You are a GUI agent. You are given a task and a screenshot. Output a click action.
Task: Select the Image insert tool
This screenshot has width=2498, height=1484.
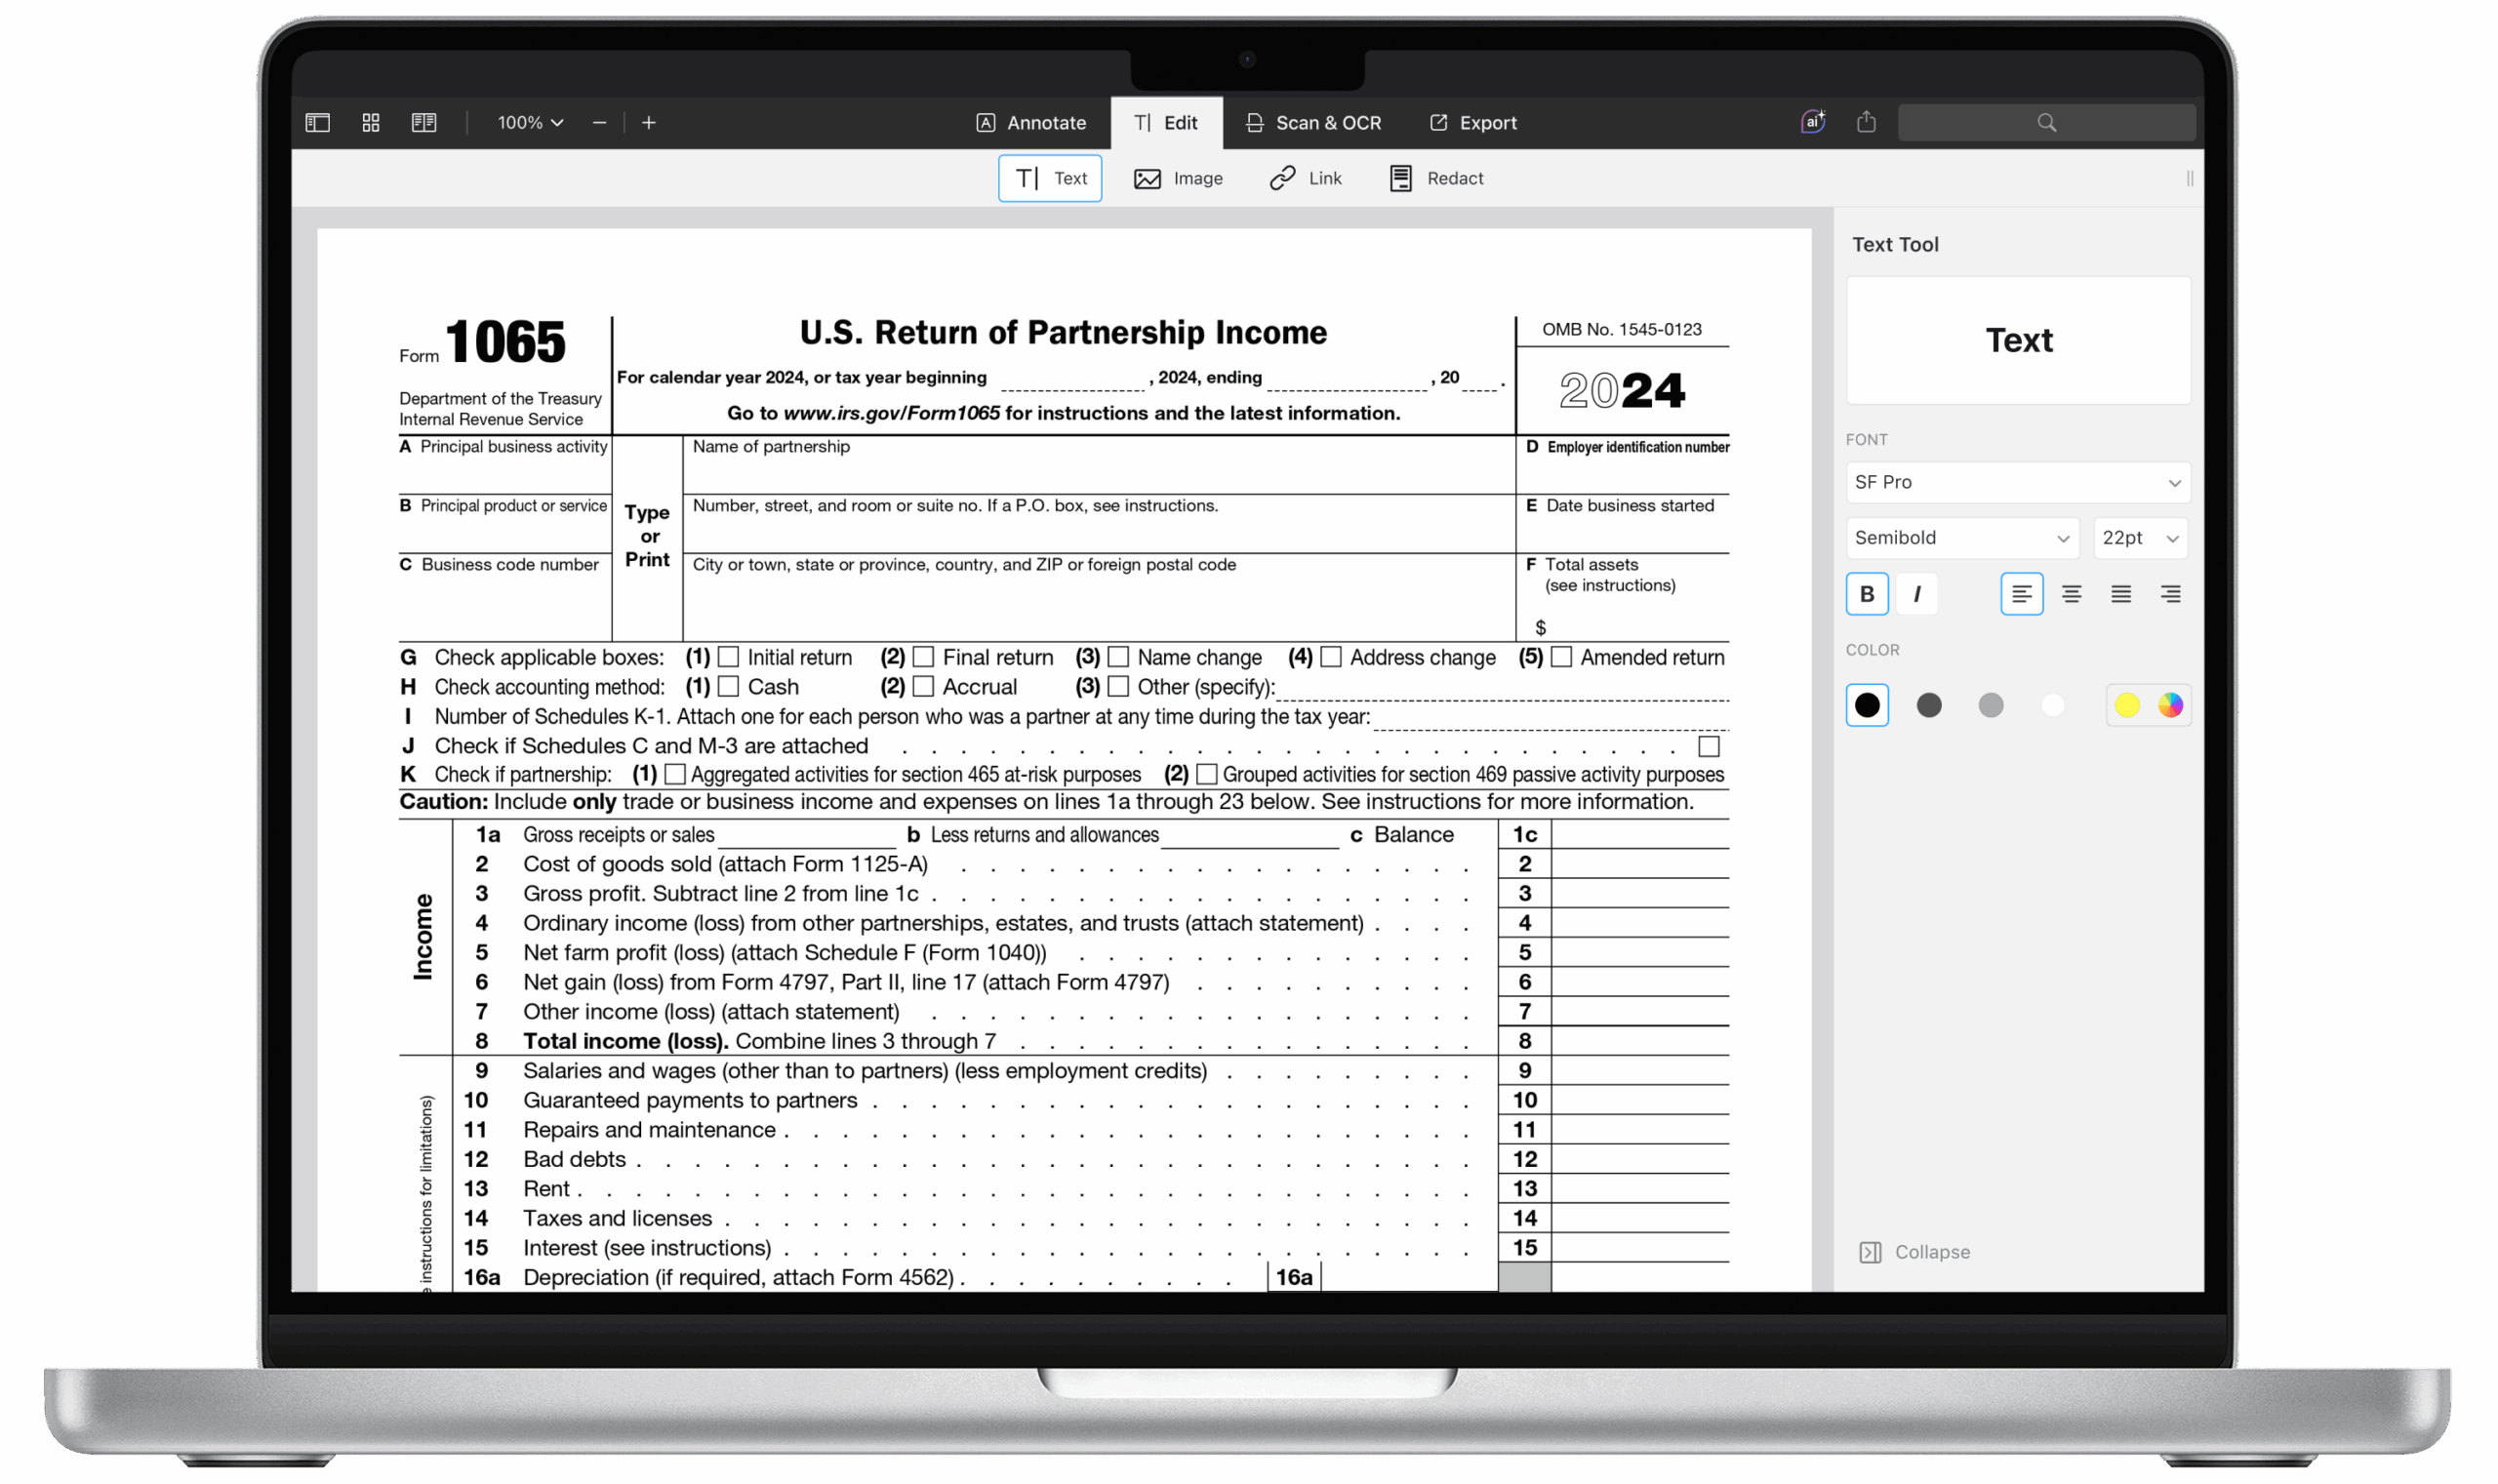click(1180, 178)
